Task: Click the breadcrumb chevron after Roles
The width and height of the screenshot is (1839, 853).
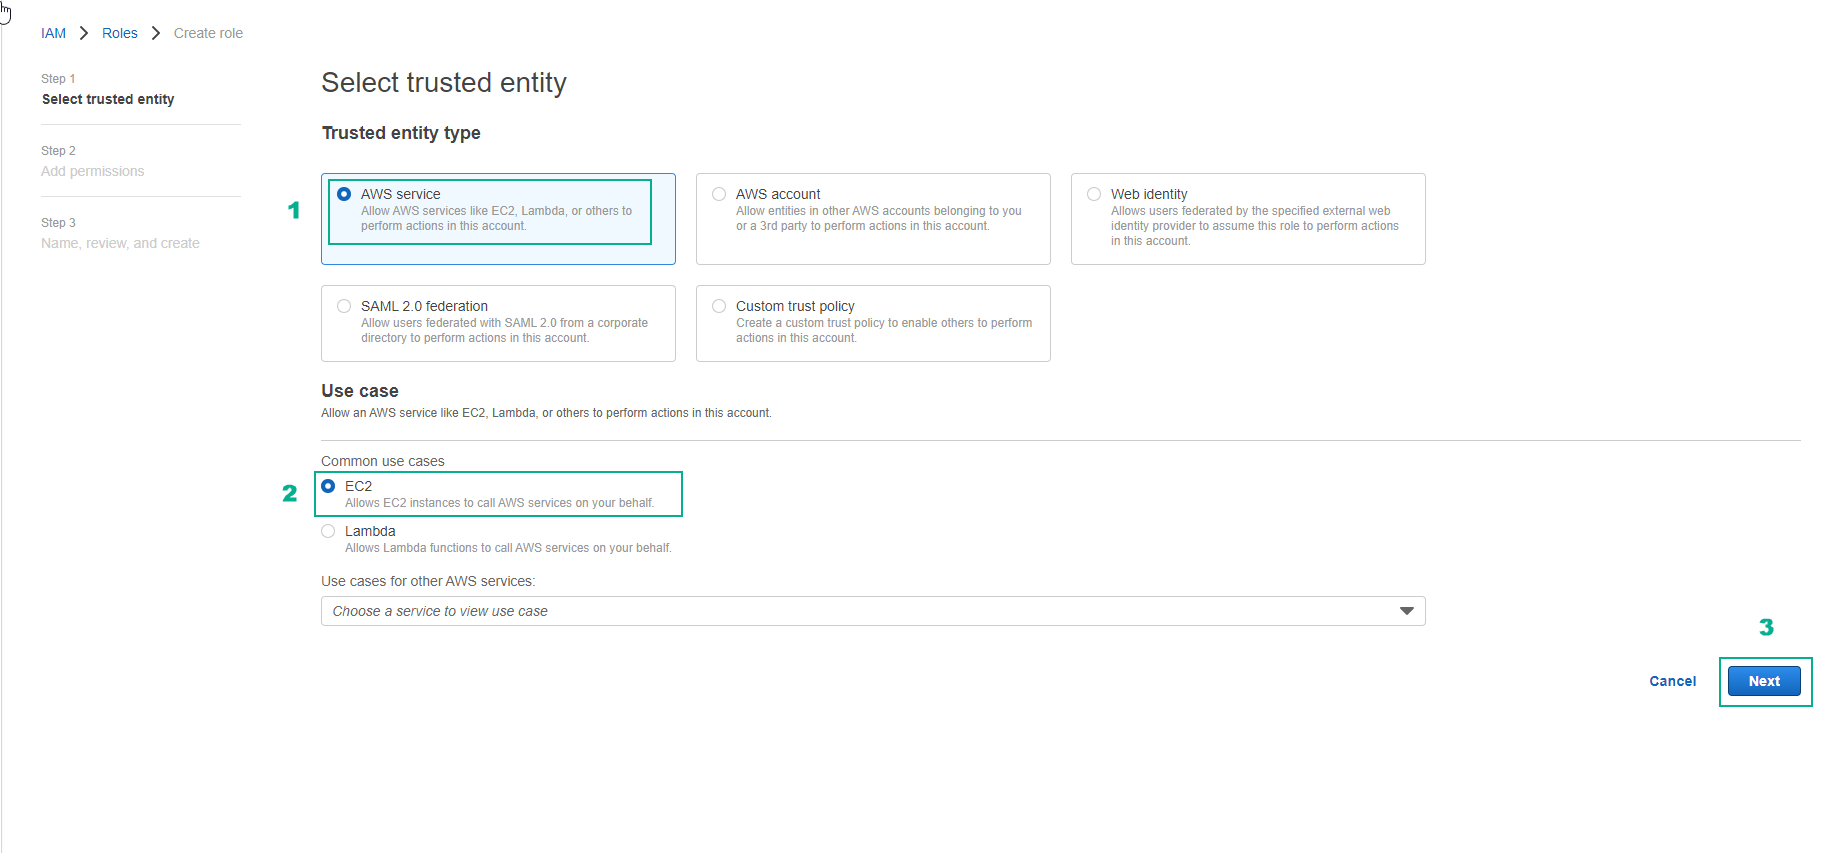Action: 156,33
